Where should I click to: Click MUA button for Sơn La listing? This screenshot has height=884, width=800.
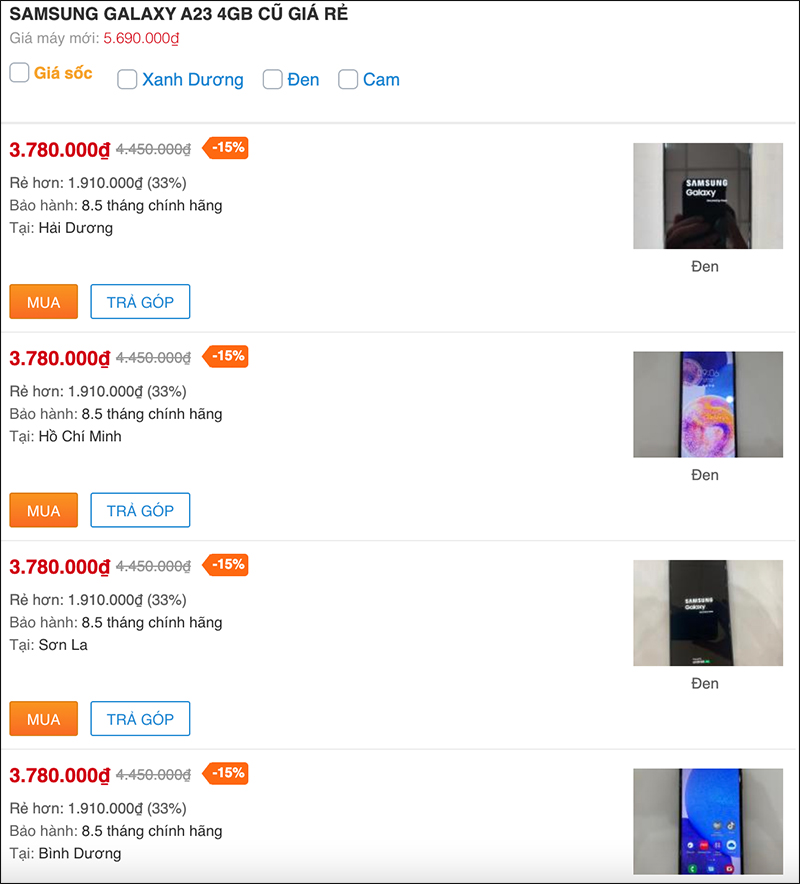(43, 719)
